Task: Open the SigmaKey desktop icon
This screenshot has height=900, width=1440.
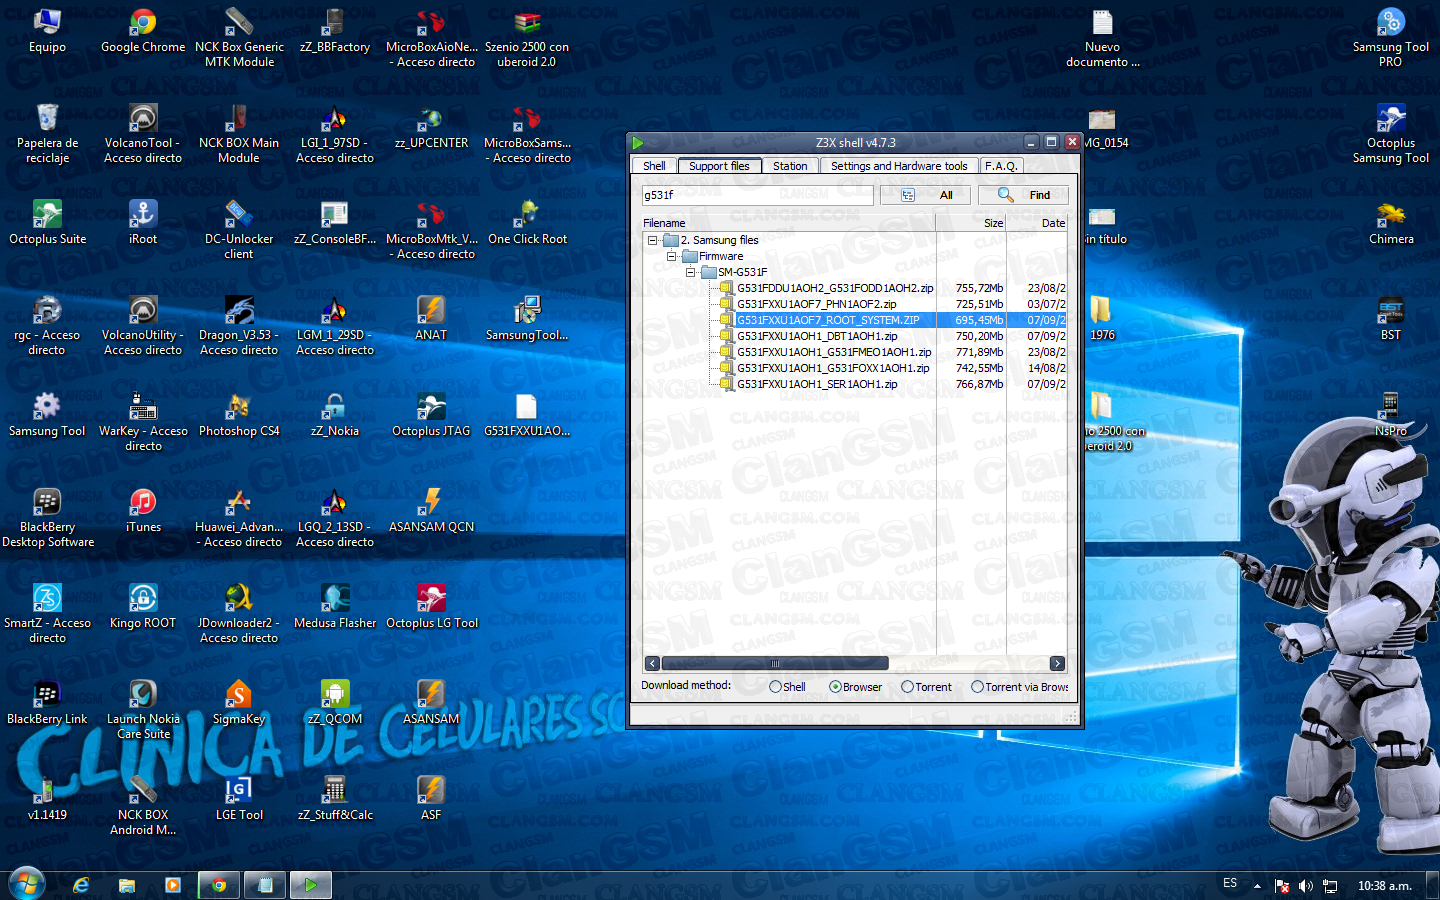Action: click(x=239, y=702)
